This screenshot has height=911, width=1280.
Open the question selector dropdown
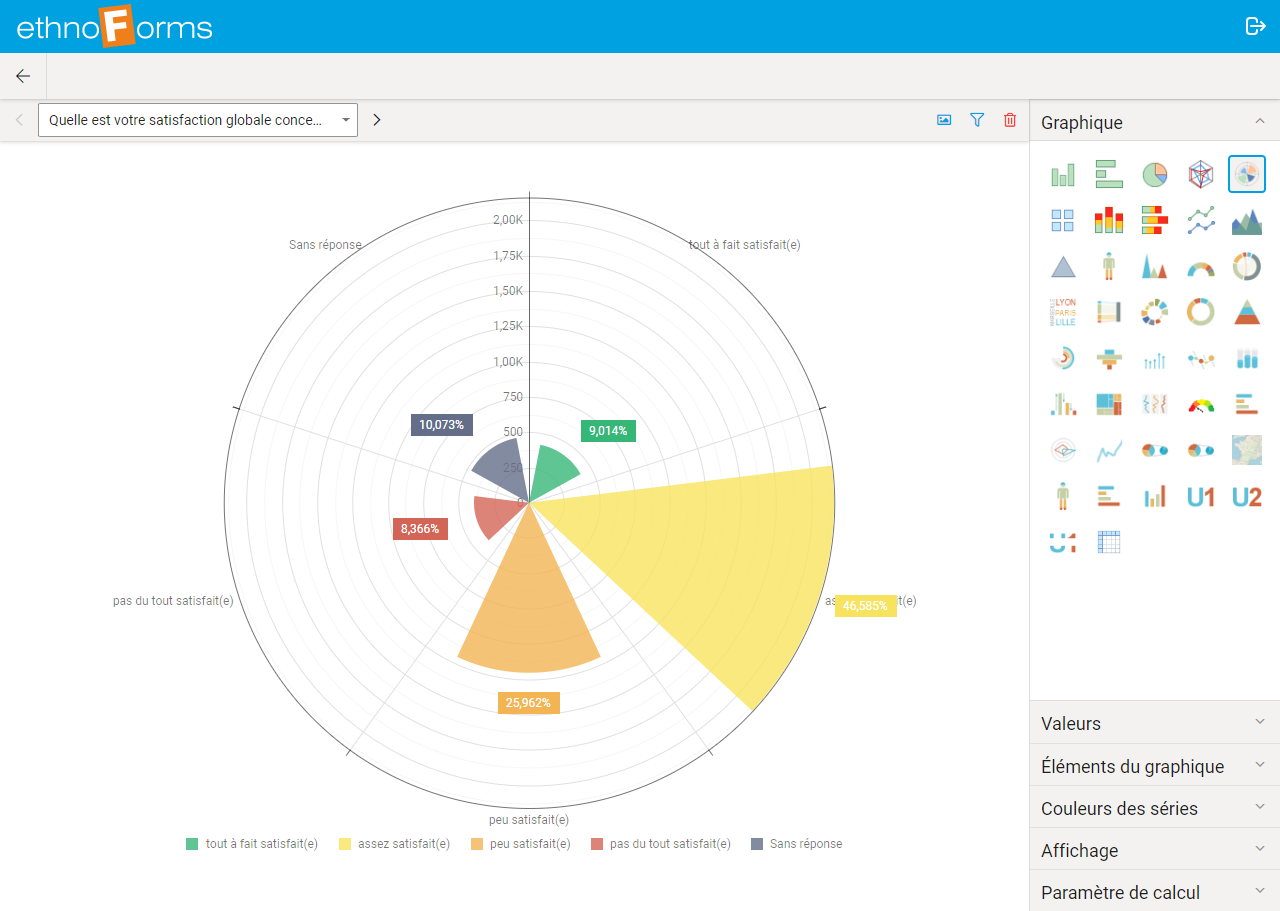pyautogui.click(x=198, y=120)
